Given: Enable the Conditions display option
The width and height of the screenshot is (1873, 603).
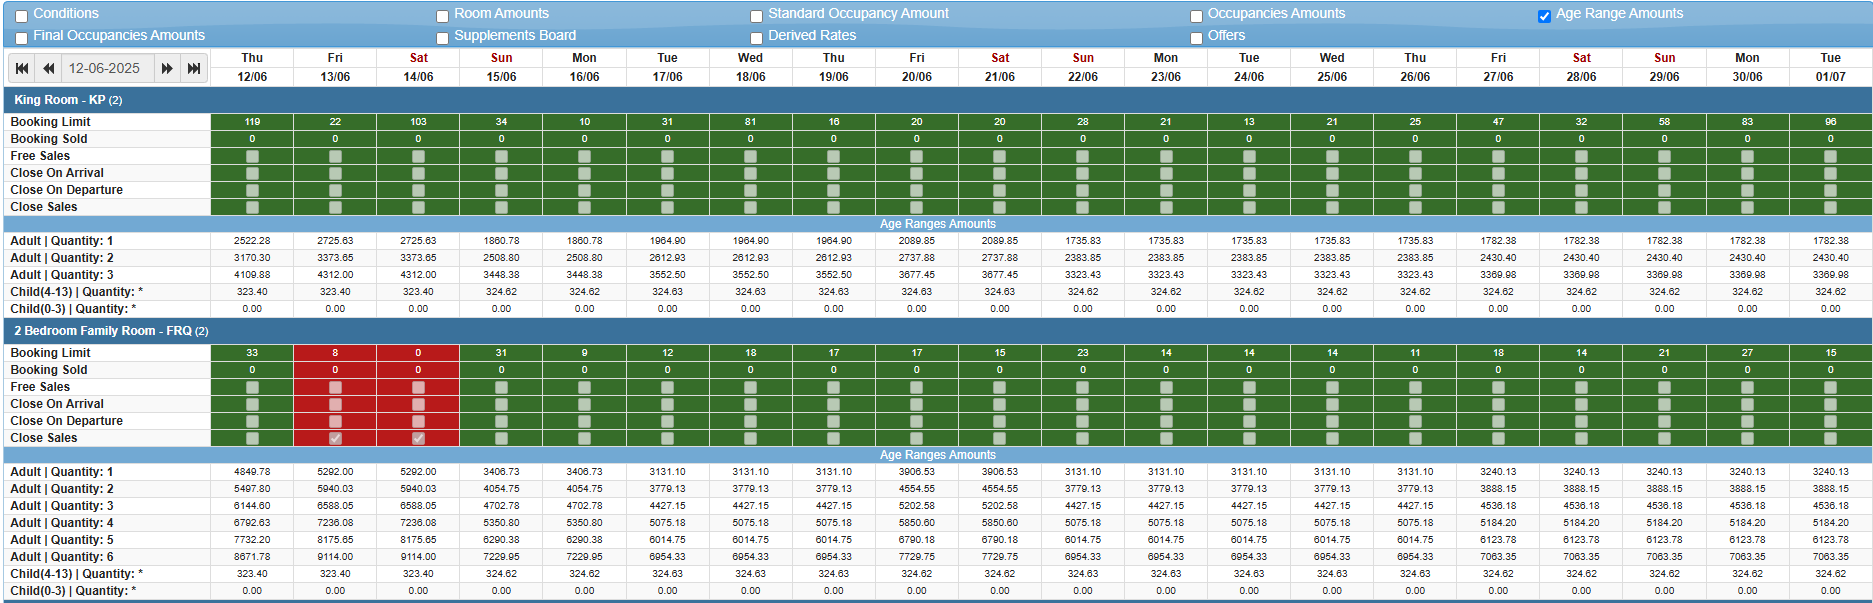Looking at the screenshot, I should click(22, 14).
